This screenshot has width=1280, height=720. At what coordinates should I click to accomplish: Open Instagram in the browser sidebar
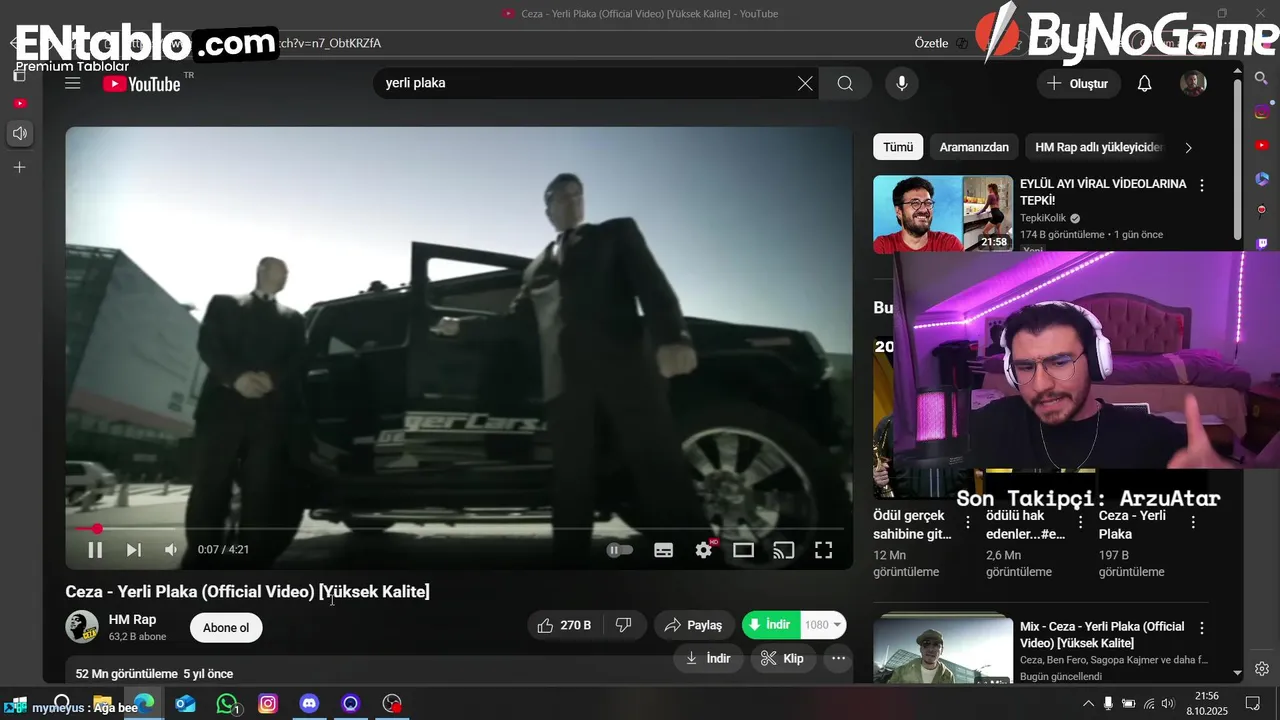[1262, 112]
